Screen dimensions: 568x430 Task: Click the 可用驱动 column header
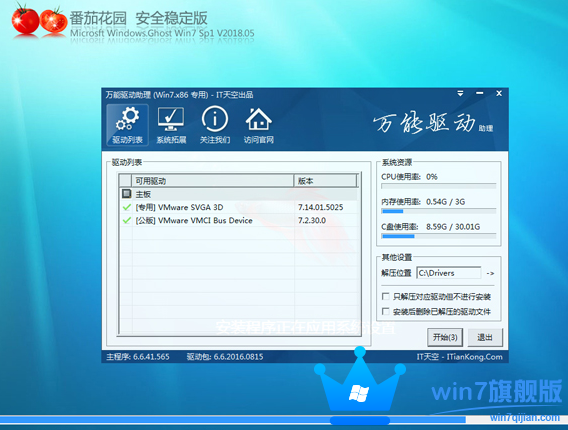pos(213,181)
